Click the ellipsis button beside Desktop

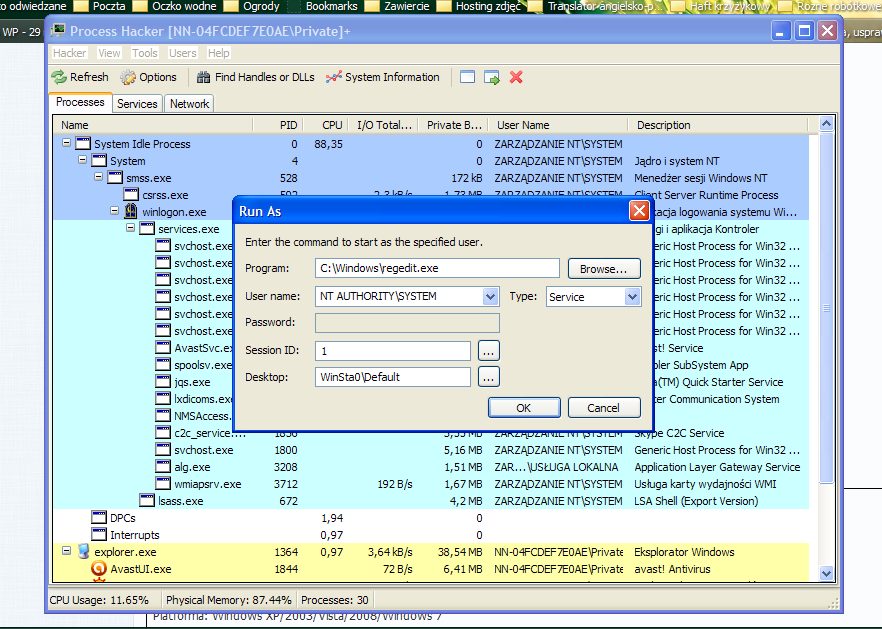pos(488,377)
